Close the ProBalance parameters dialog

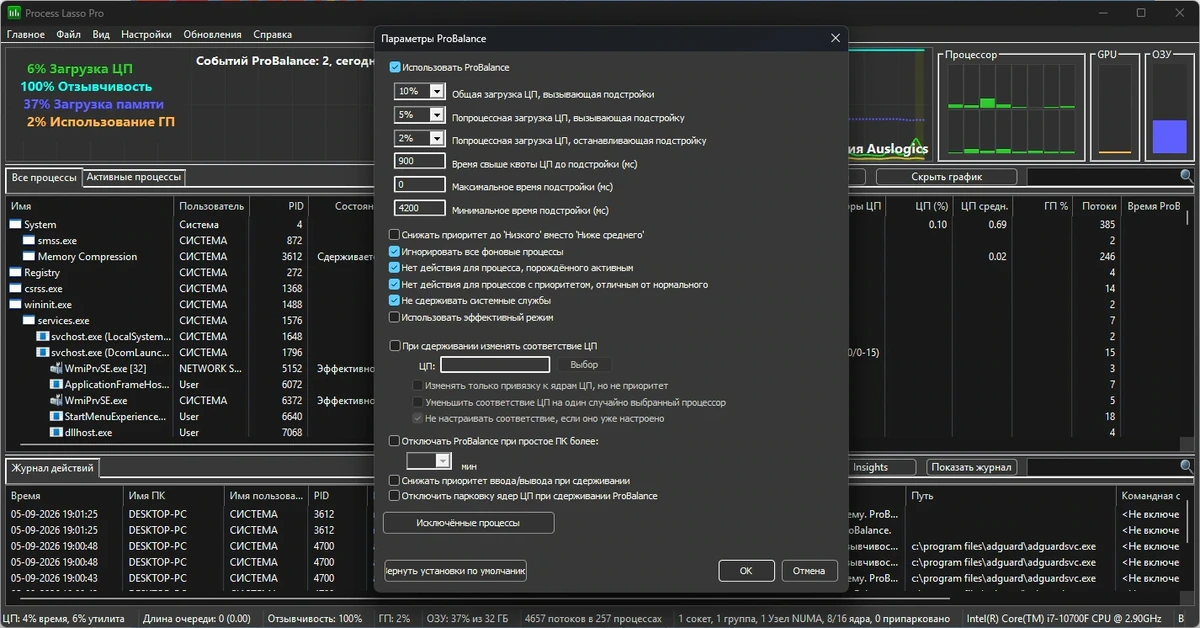tap(835, 38)
